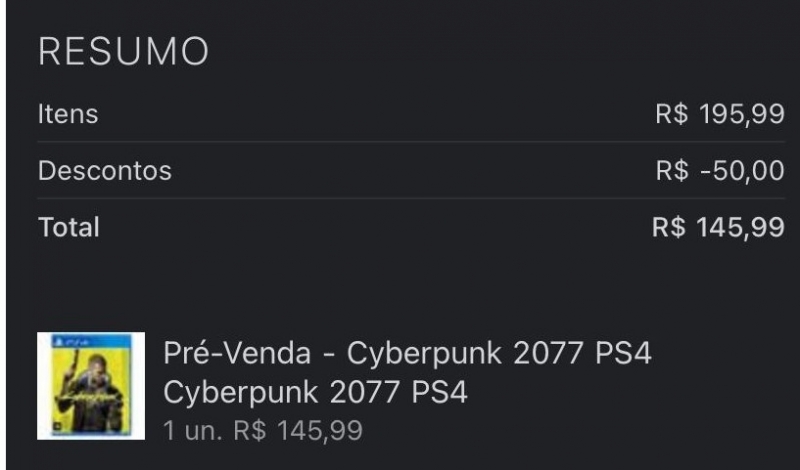This screenshot has width=800, height=470.
Task: Open the Pré-Venda - Cyberpunk 2077 PS4 title
Action: pyautogui.click(x=407, y=354)
